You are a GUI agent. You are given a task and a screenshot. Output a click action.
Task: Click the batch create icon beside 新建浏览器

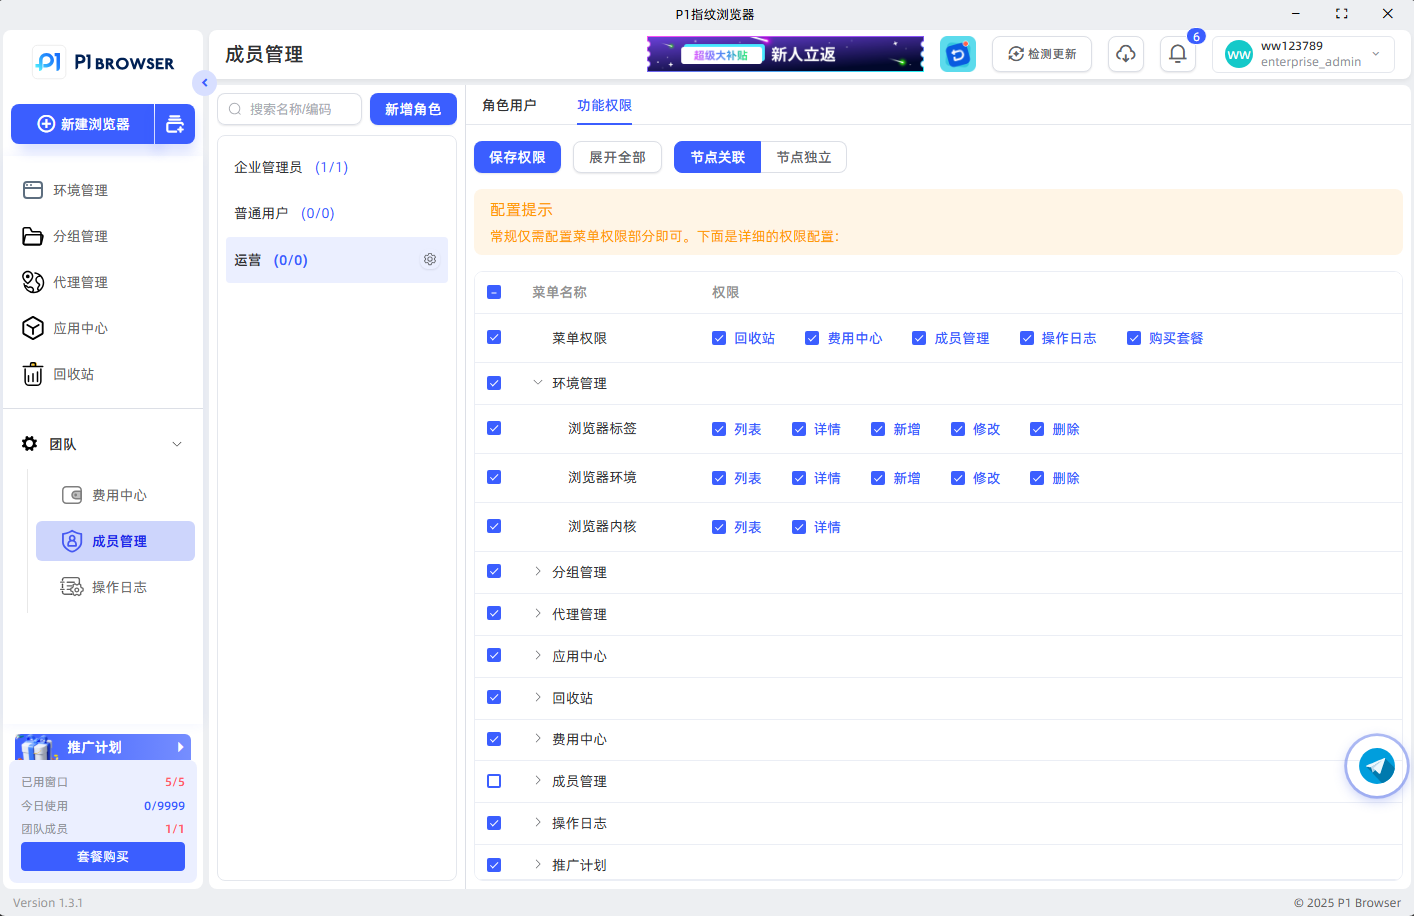[x=175, y=124]
